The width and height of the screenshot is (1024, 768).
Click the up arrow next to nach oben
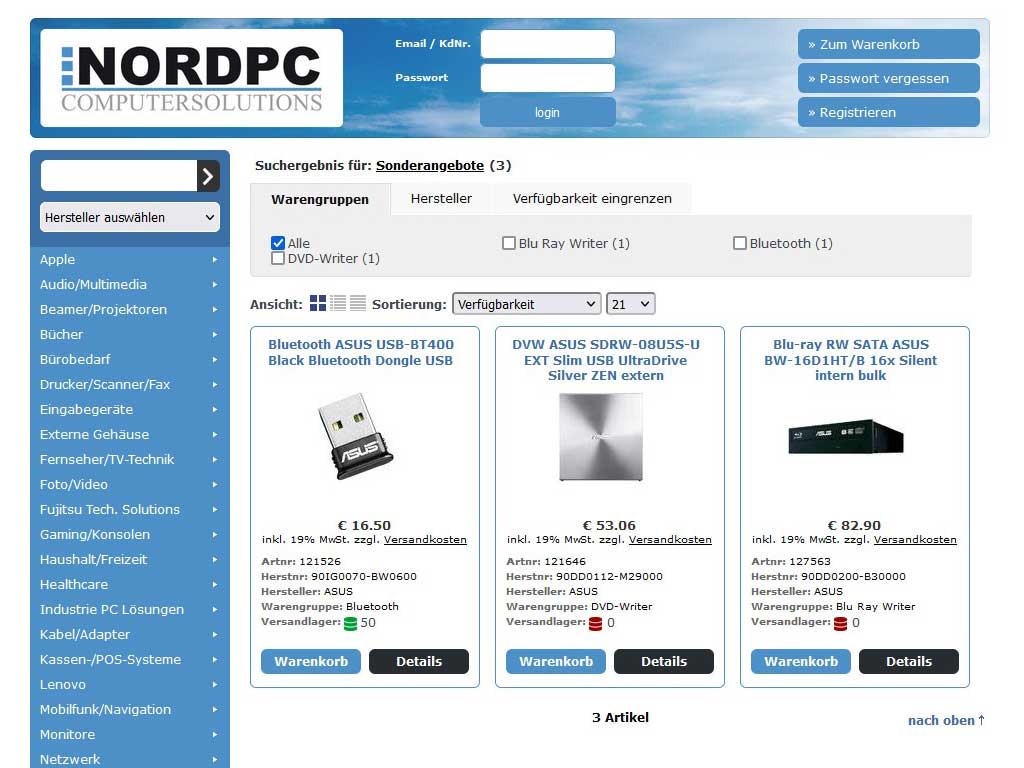coord(981,720)
